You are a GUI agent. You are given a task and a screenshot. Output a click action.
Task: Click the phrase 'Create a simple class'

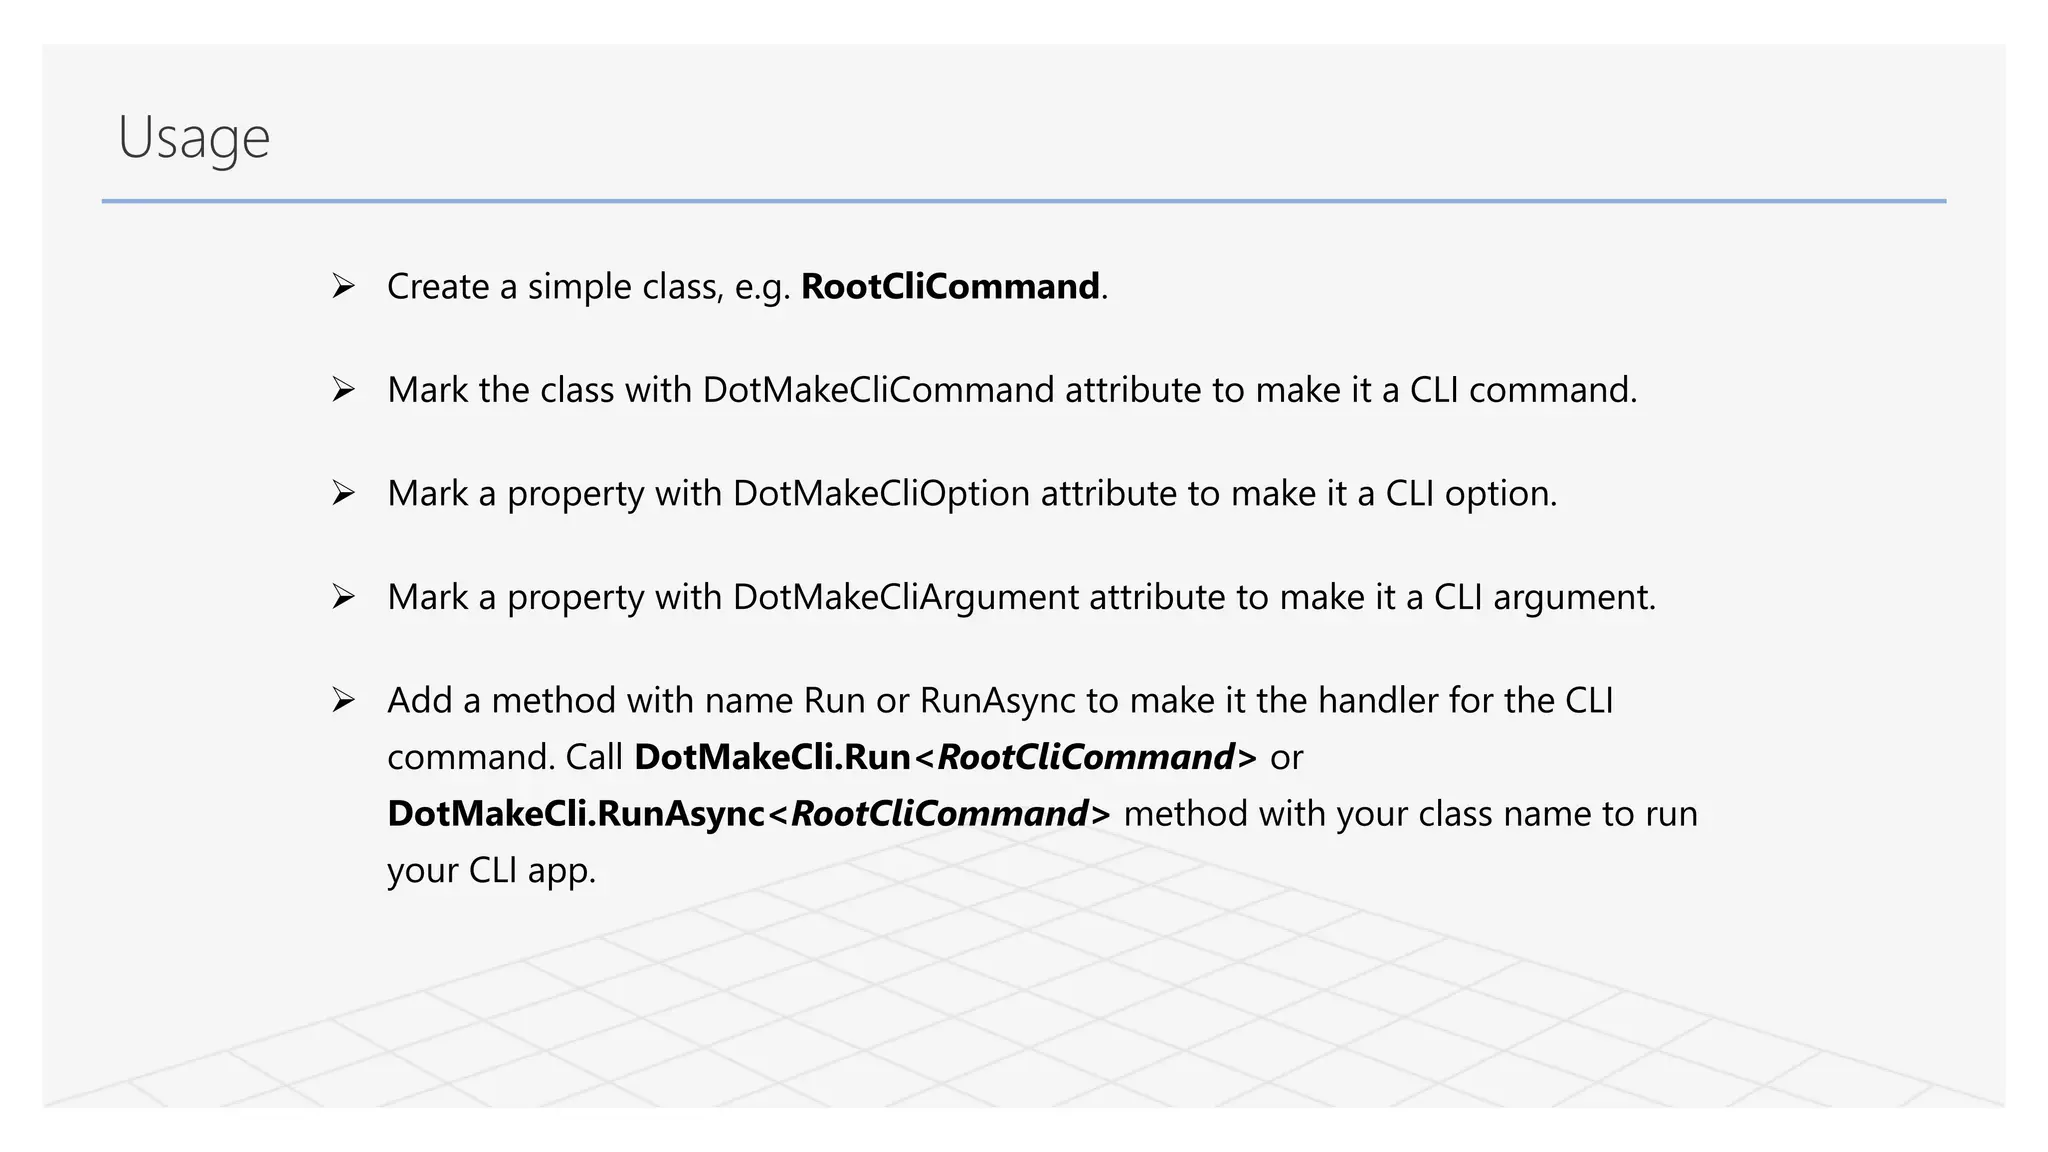553,287
